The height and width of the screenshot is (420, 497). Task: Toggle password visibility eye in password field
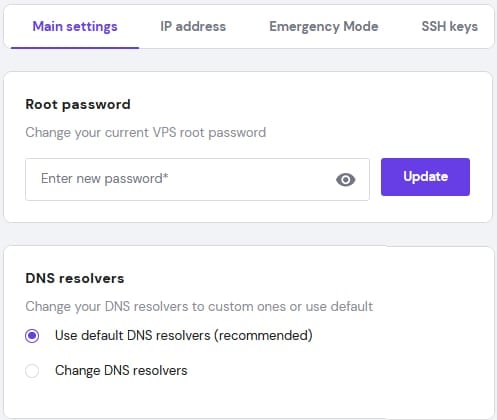point(345,180)
